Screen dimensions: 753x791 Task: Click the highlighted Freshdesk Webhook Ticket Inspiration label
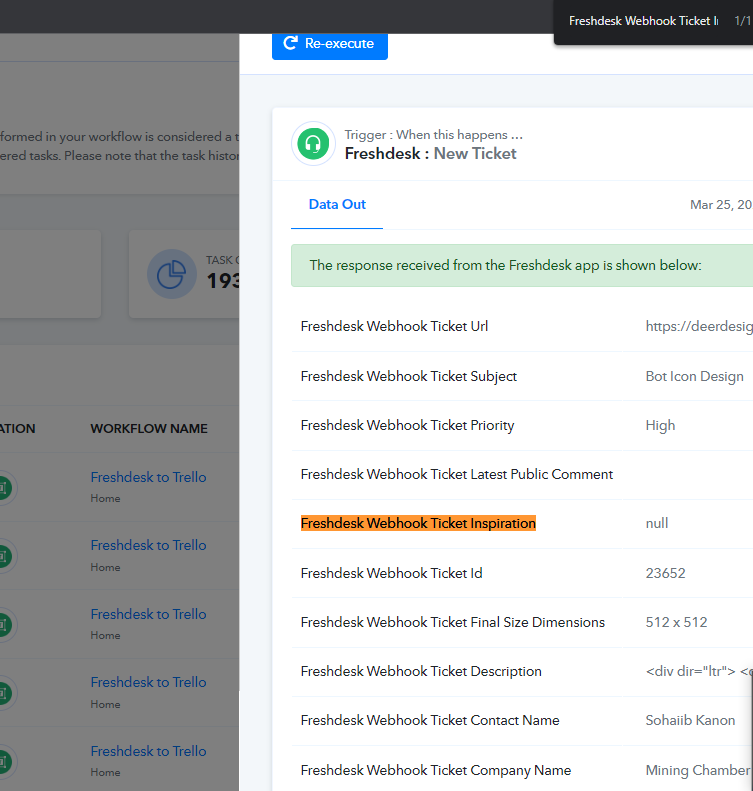(418, 523)
